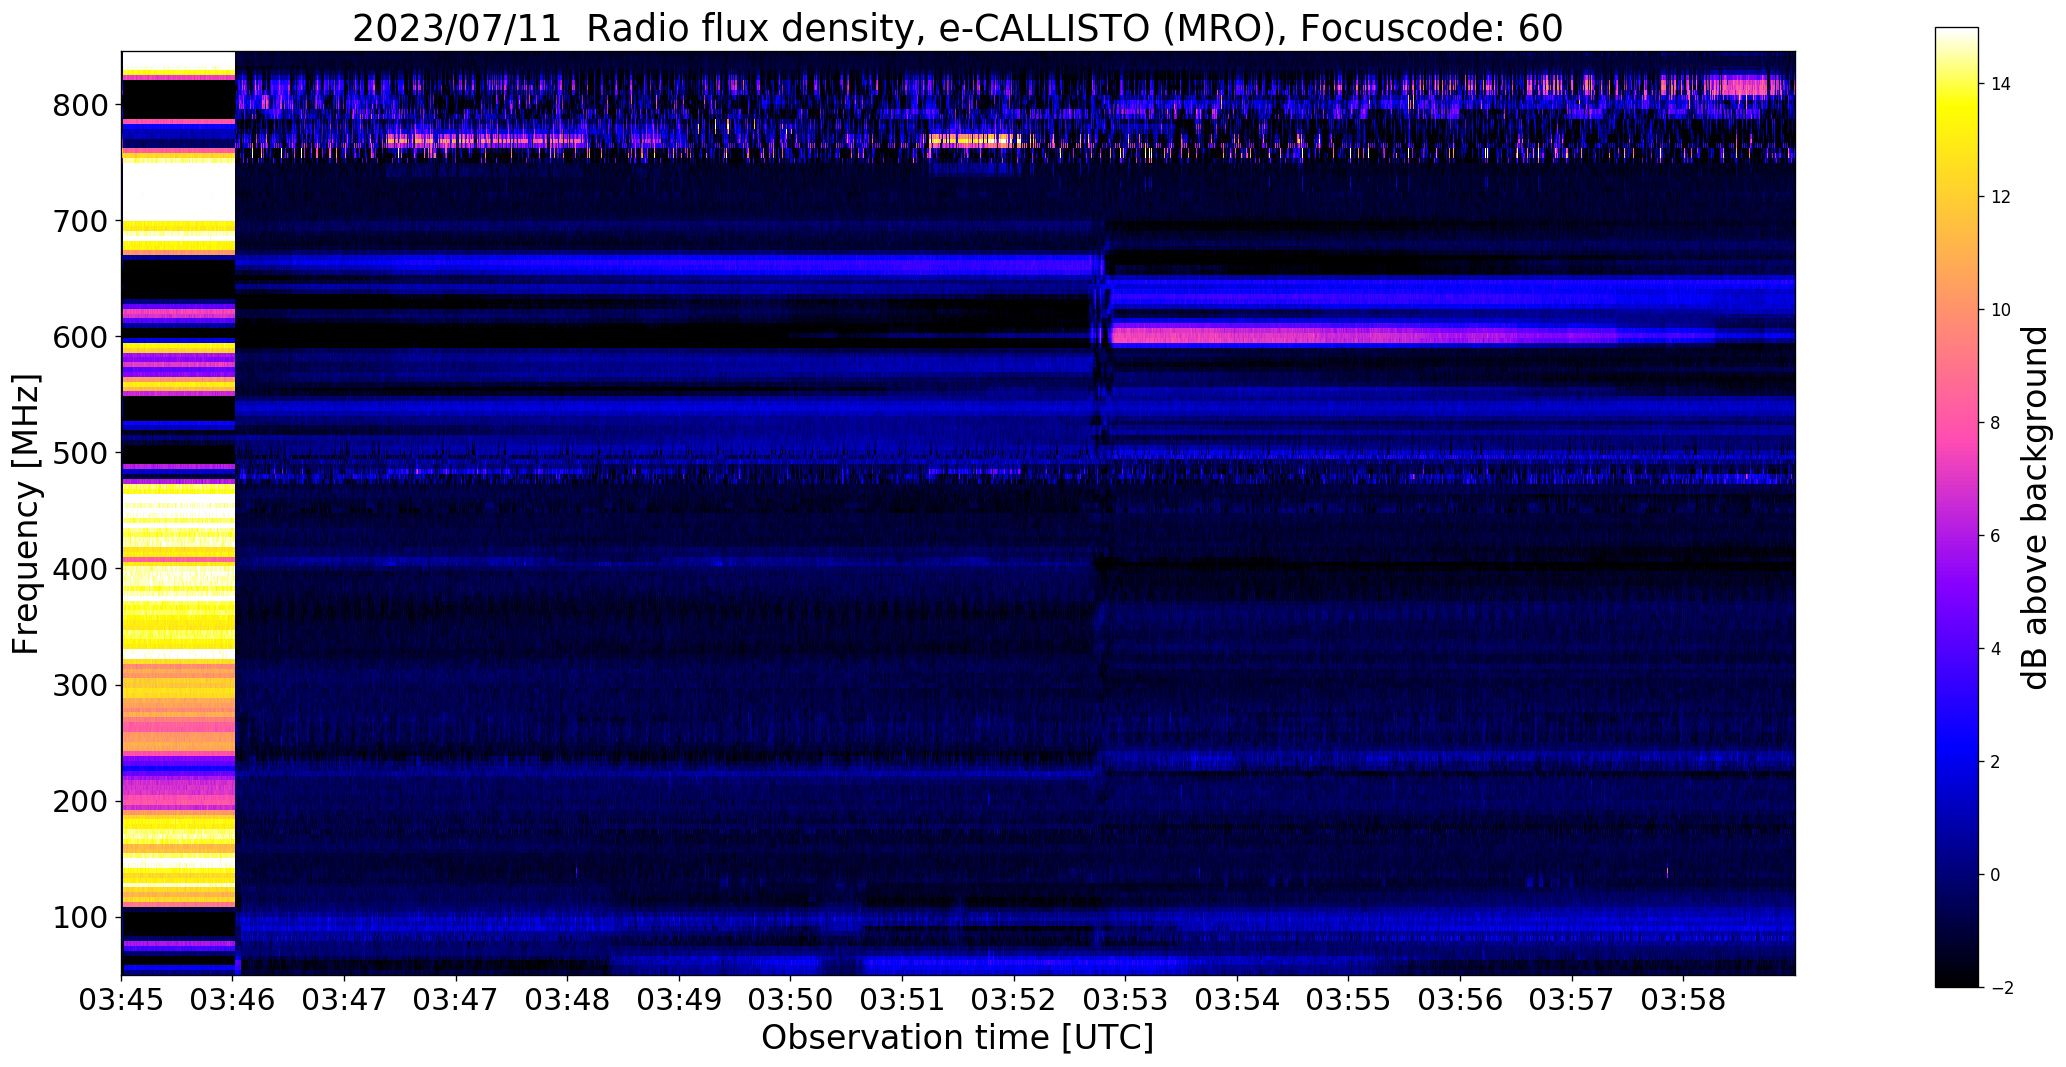Click the 03:49 time tick label
The height and width of the screenshot is (1067, 2066).
click(680, 1000)
